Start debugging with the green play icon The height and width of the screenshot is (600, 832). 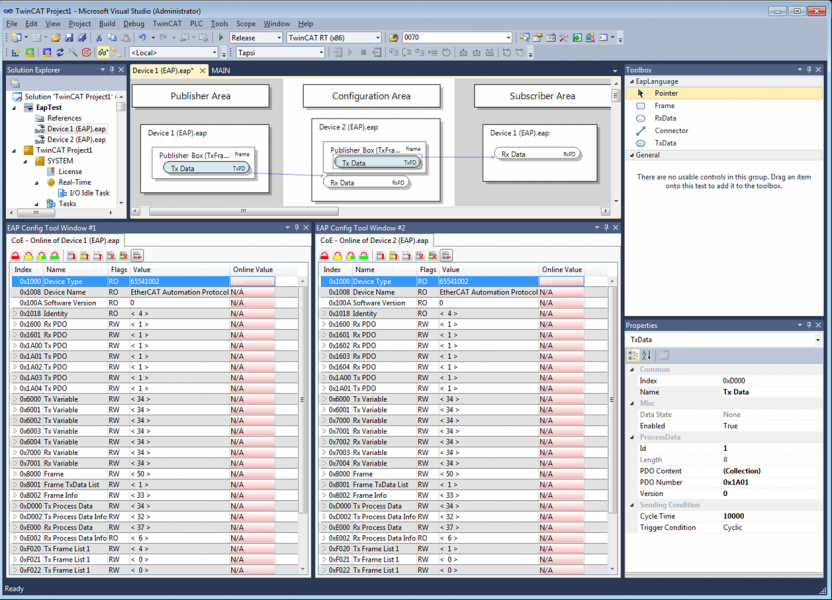(221, 38)
